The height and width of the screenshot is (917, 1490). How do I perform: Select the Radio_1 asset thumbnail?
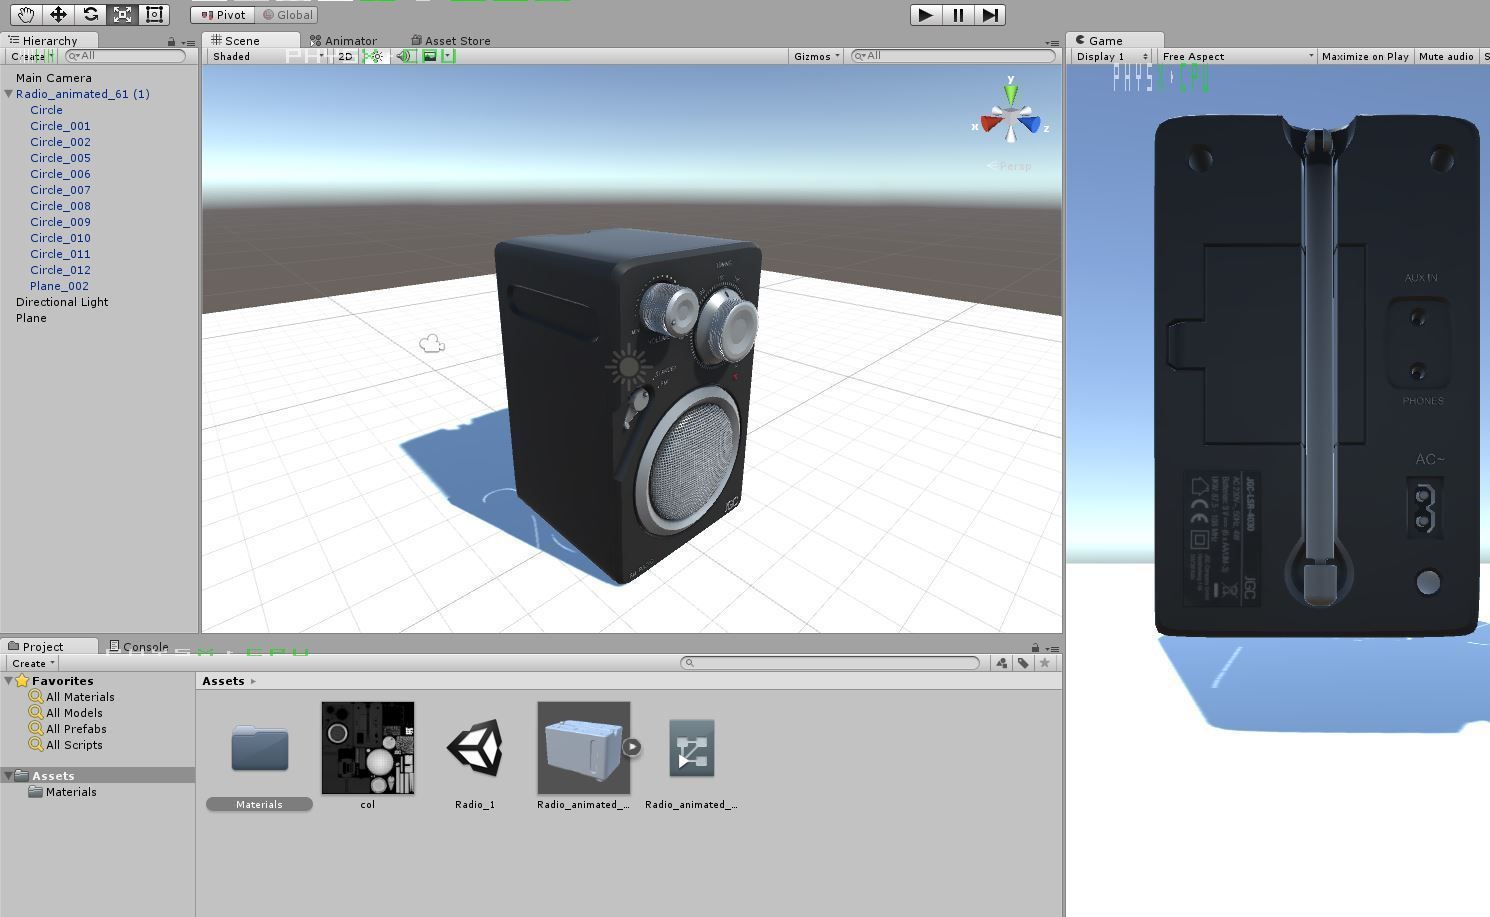(x=475, y=747)
